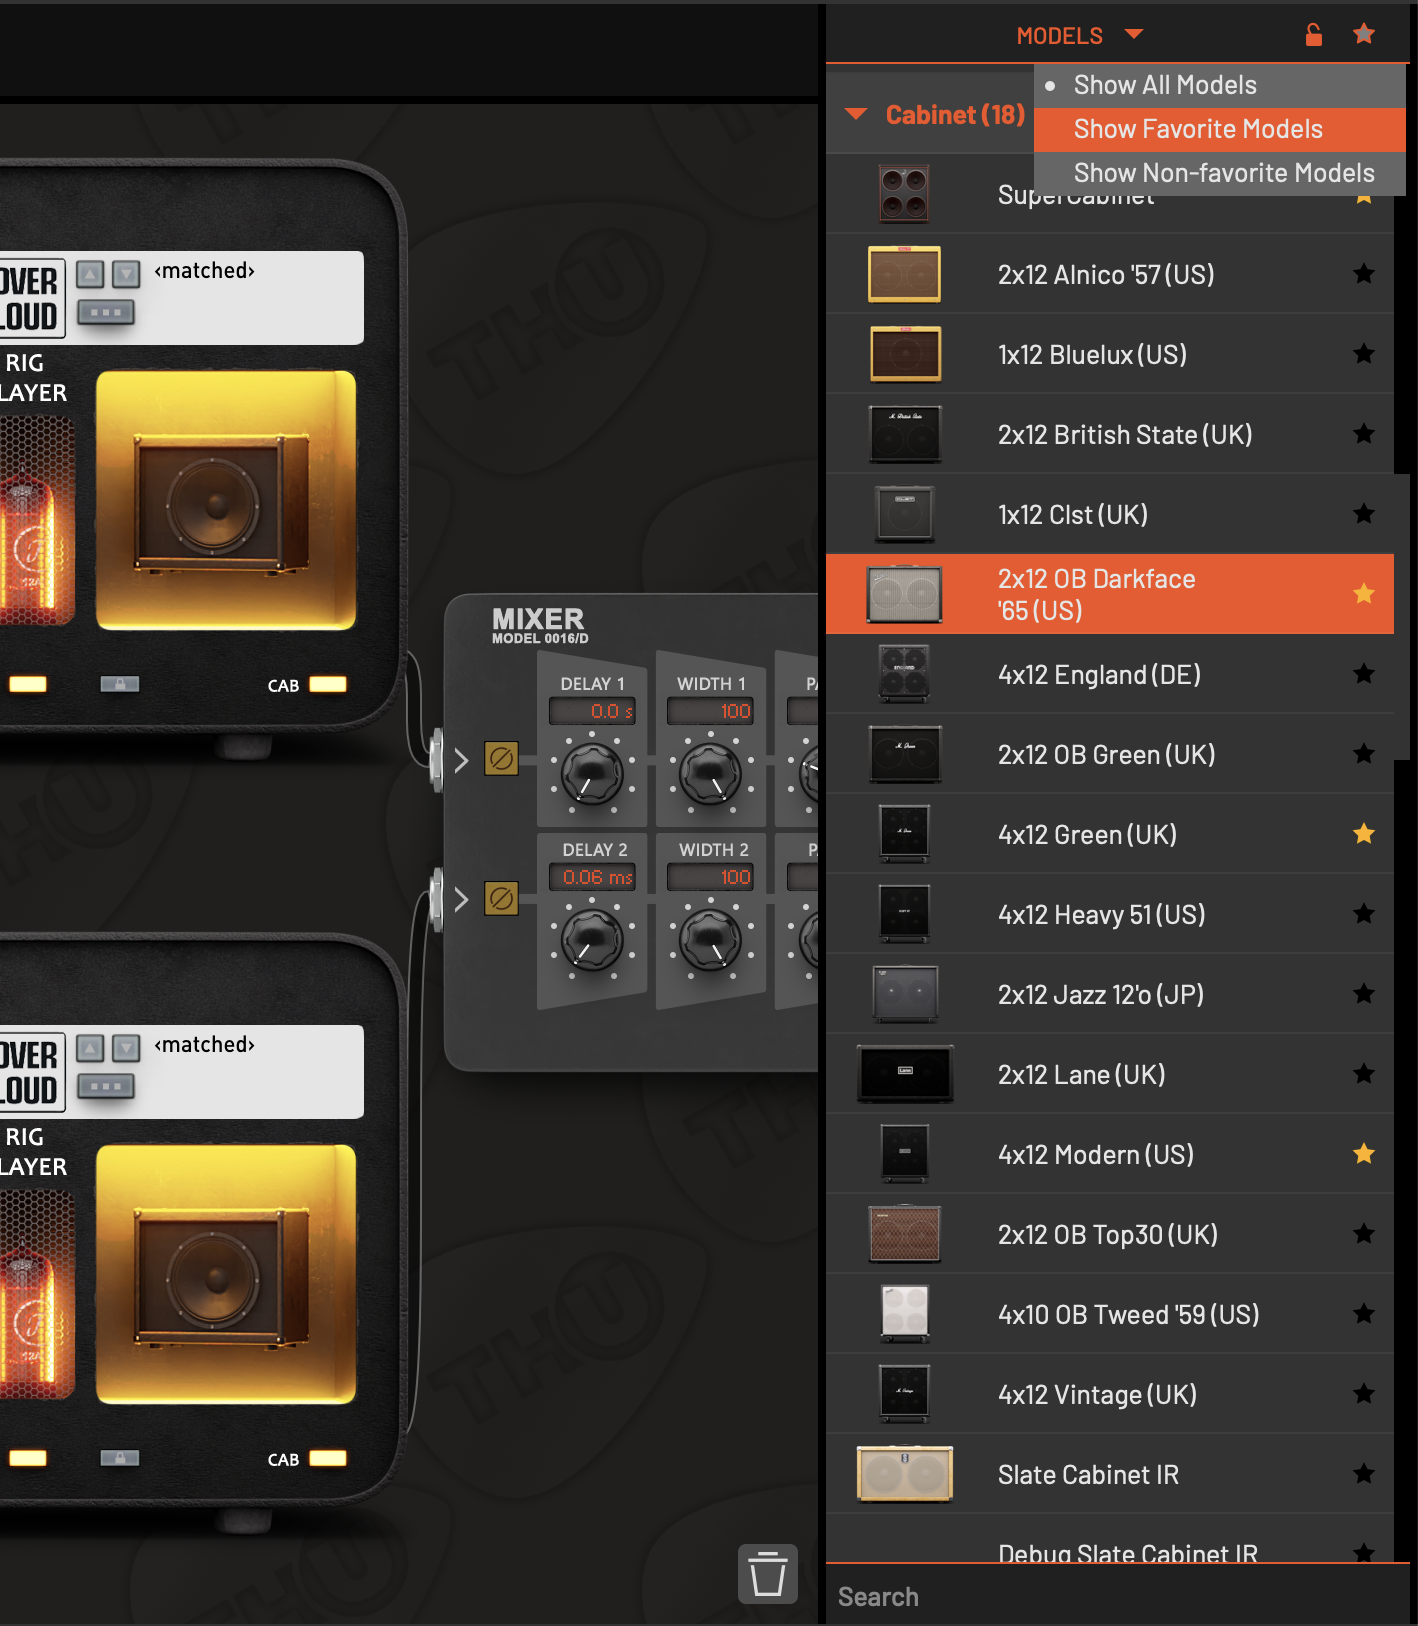Collapse the Cabinet (18) category
The width and height of the screenshot is (1418, 1626).
[856, 114]
